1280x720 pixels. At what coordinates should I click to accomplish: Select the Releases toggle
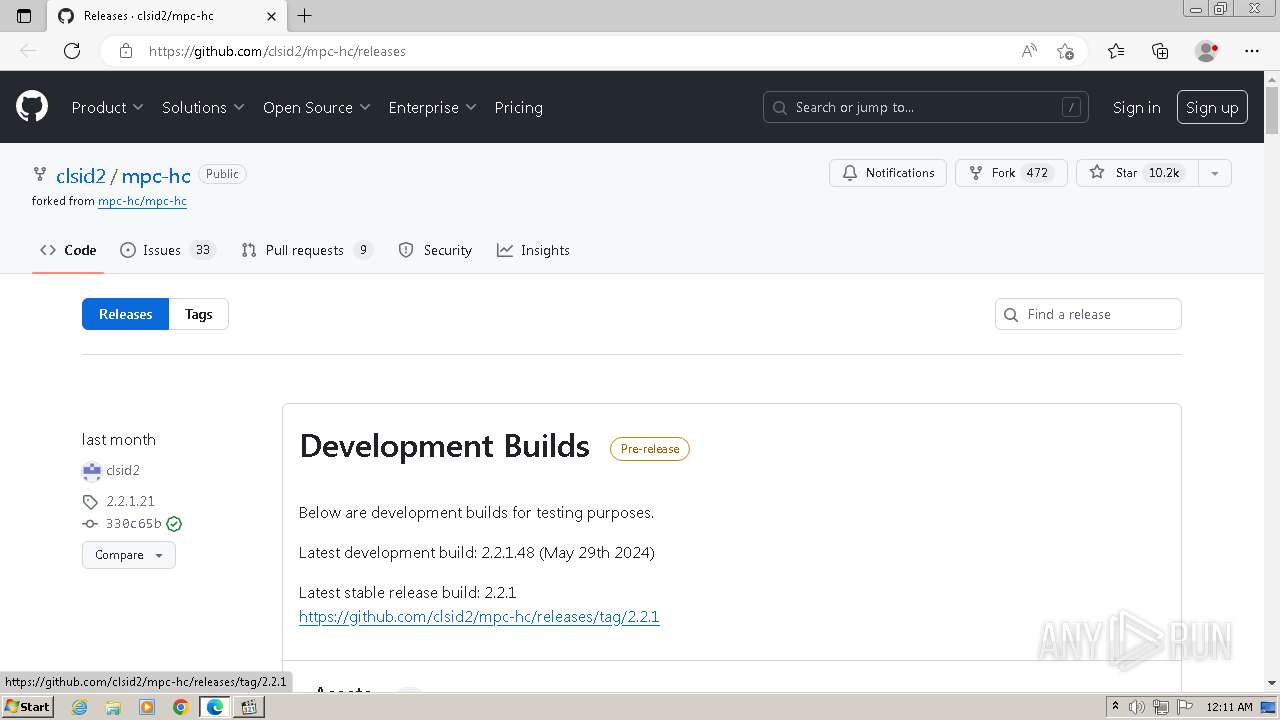[125, 314]
